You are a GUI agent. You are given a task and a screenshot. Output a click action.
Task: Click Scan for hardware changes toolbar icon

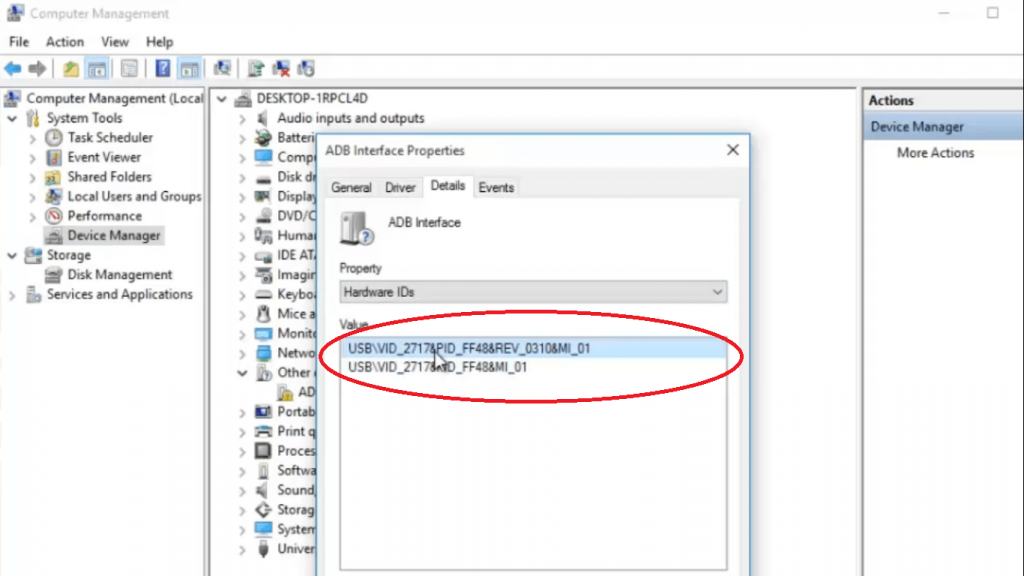tap(222, 68)
